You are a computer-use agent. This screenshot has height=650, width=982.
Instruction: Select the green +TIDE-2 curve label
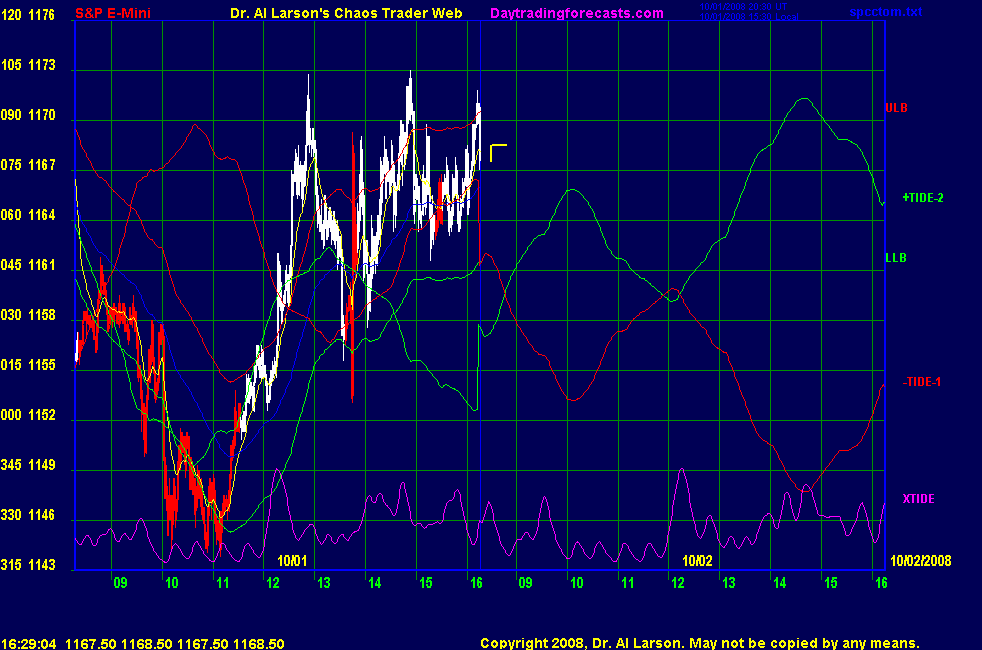923,198
